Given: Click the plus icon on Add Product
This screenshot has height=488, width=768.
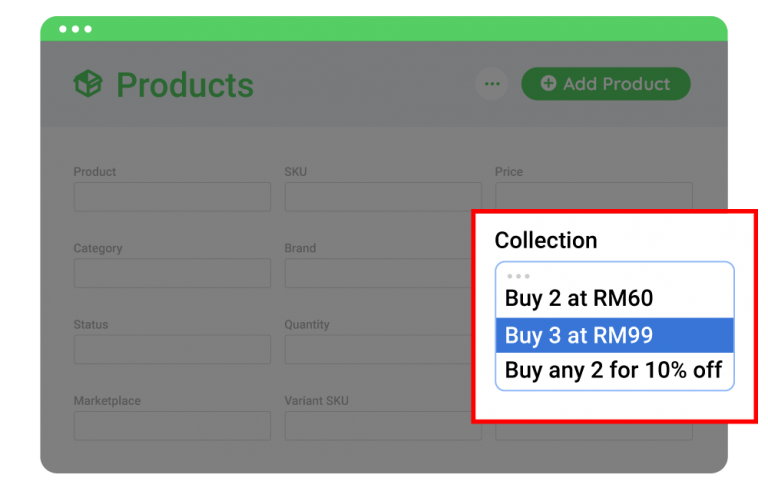Looking at the screenshot, I should coord(548,84).
